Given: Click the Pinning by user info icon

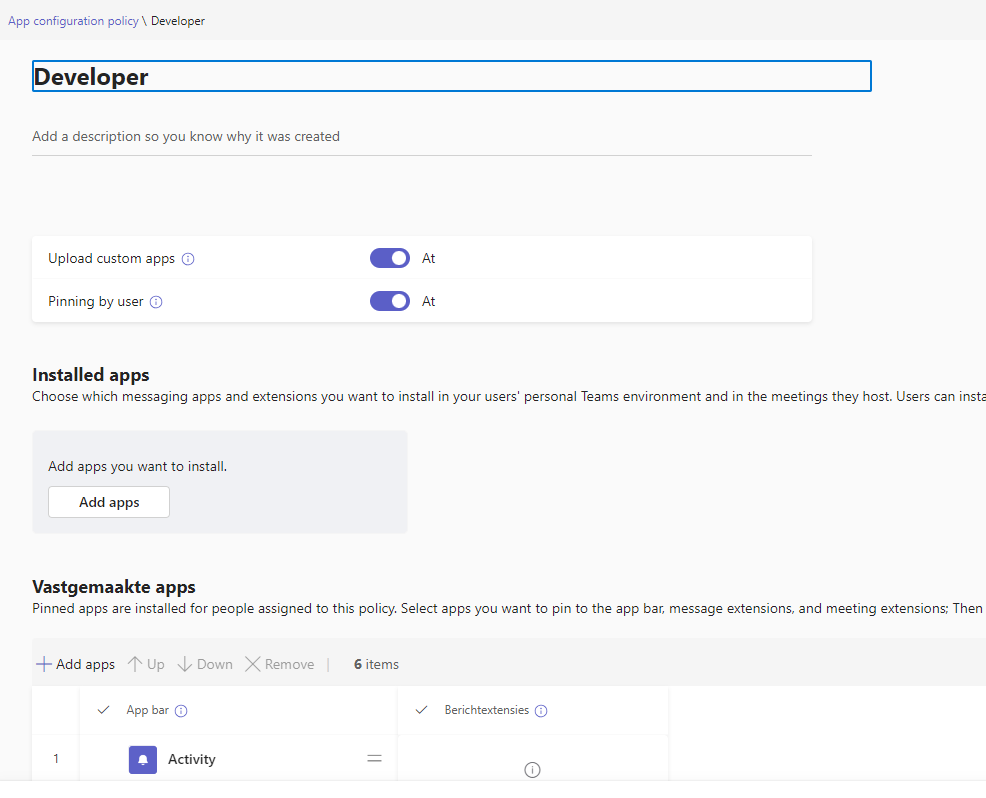Looking at the screenshot, I should [156, 302].
